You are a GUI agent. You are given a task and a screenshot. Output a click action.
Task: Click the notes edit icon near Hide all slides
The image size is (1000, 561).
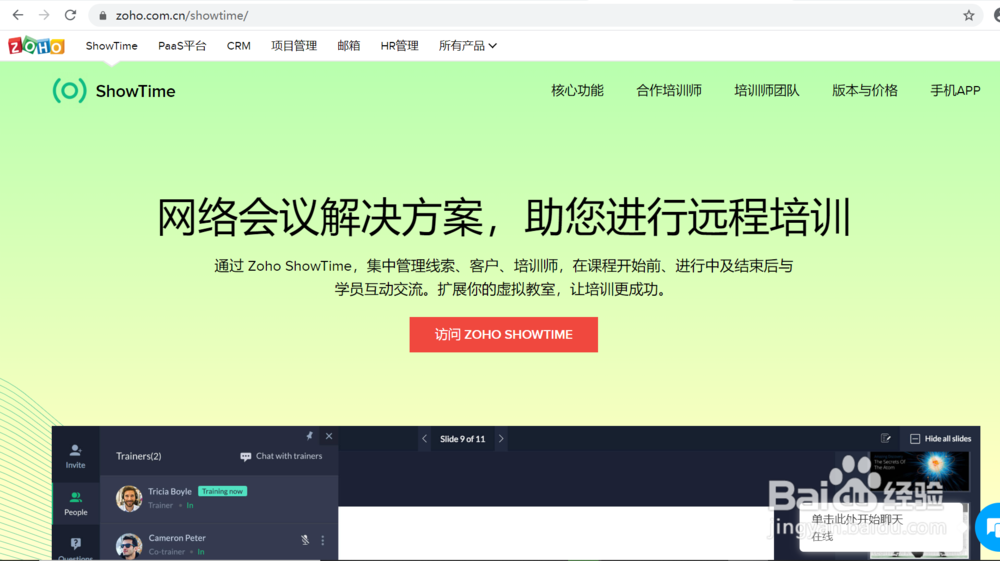point(886,438)
